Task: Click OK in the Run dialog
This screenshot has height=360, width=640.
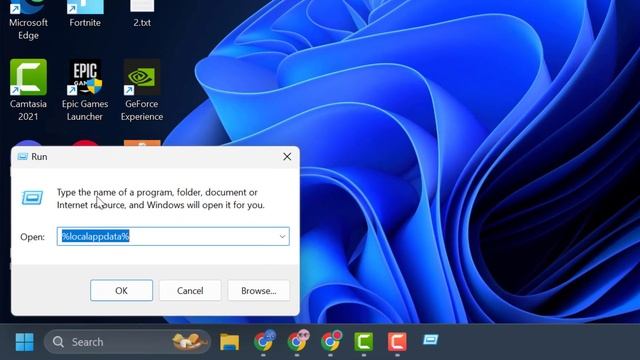Action: [x=121, y=291]
